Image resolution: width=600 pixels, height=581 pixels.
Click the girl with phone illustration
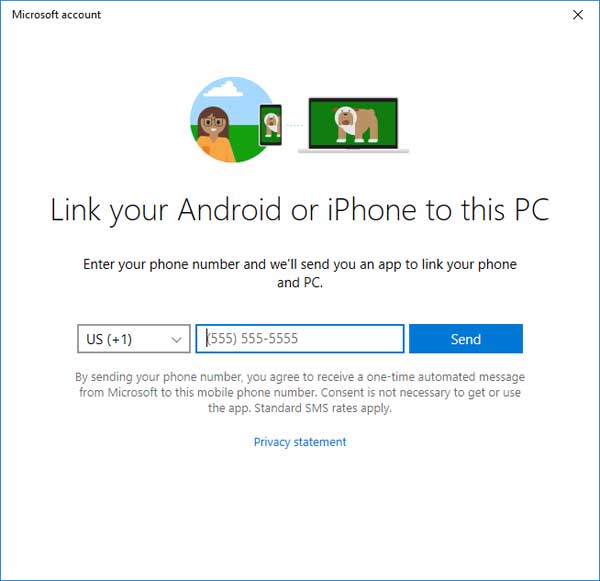236,120
